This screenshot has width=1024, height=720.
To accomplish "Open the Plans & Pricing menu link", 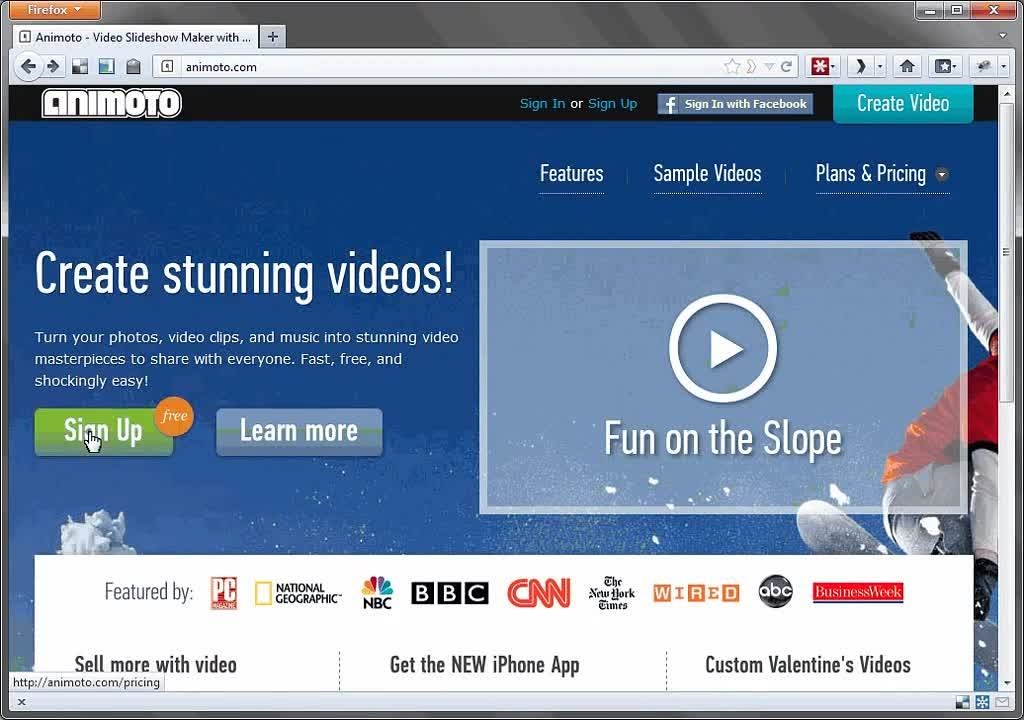I will click(871, 173).
